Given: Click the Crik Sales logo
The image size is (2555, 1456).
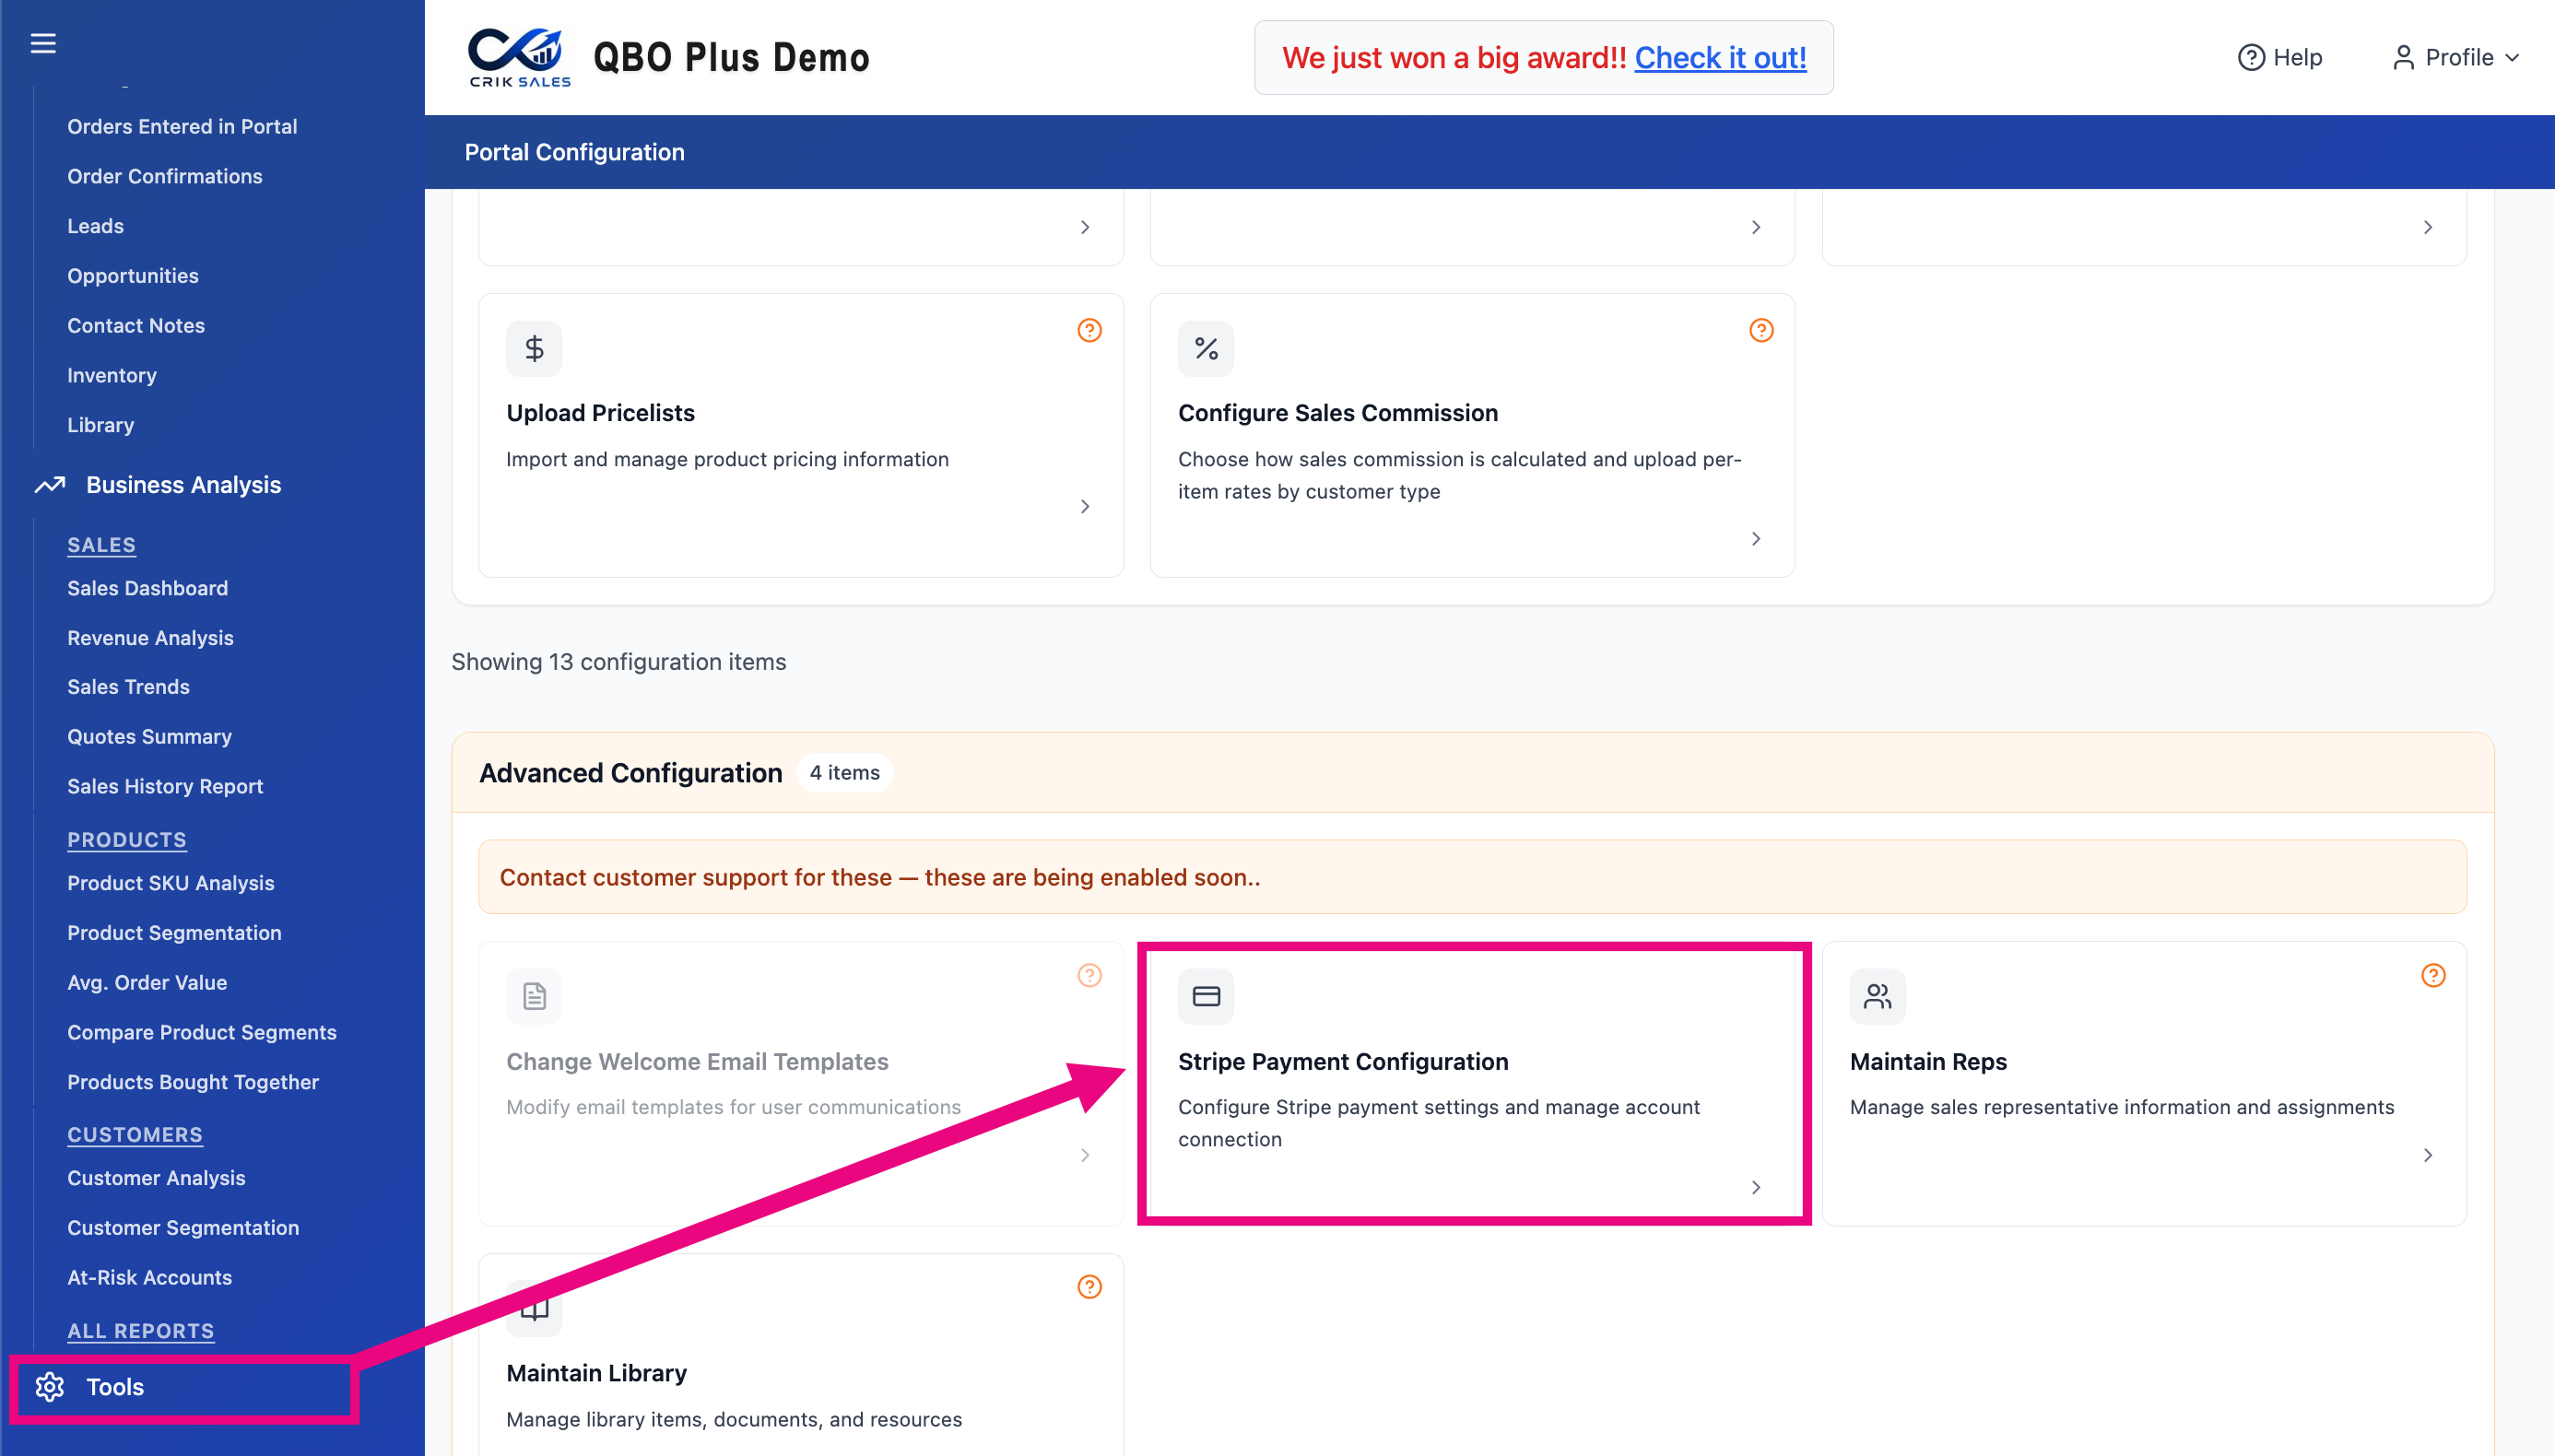Looking at the screenshot, I should click(519, 57).
